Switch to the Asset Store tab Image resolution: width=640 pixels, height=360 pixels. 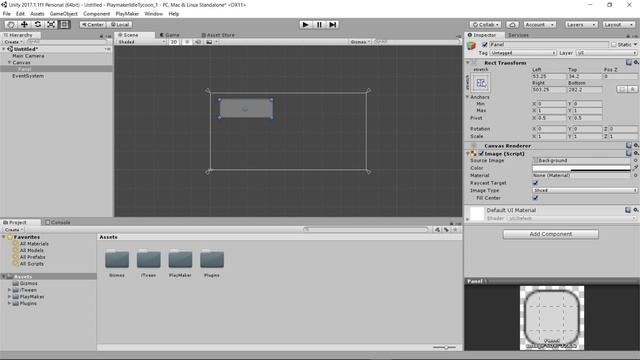[x=218, y=35]
